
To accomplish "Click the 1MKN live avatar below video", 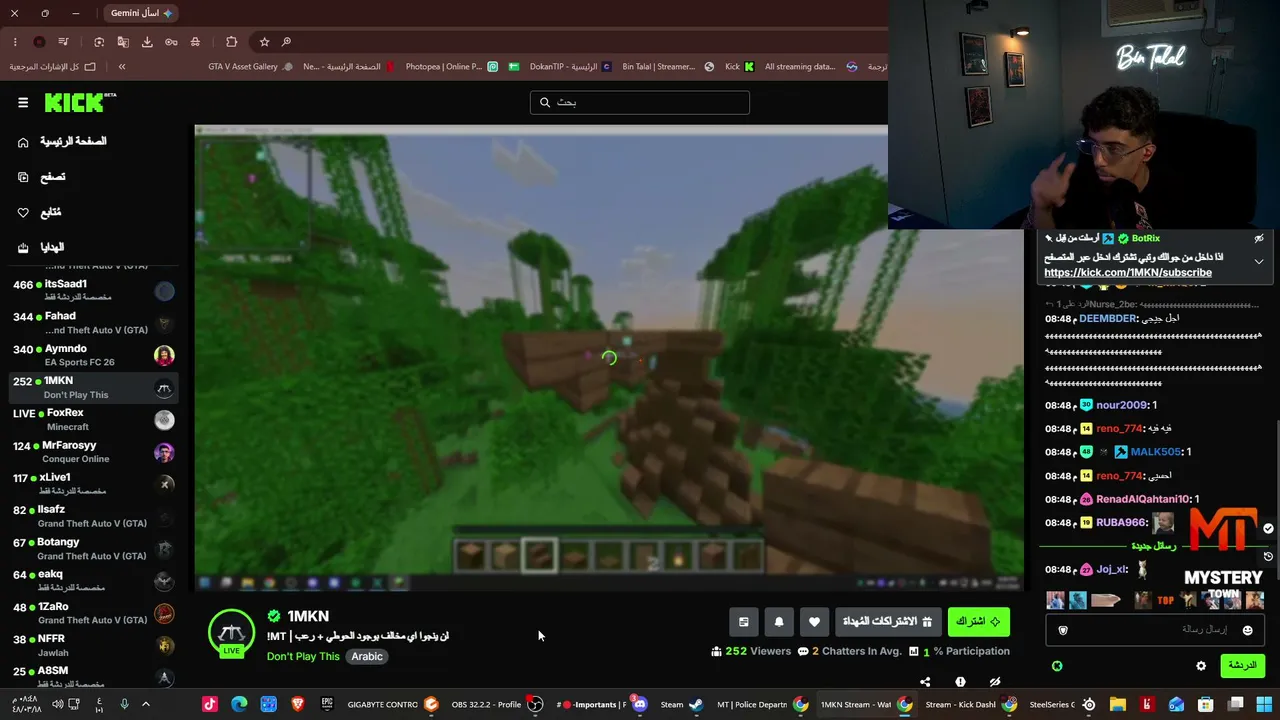I will click(x=231, y=633).
